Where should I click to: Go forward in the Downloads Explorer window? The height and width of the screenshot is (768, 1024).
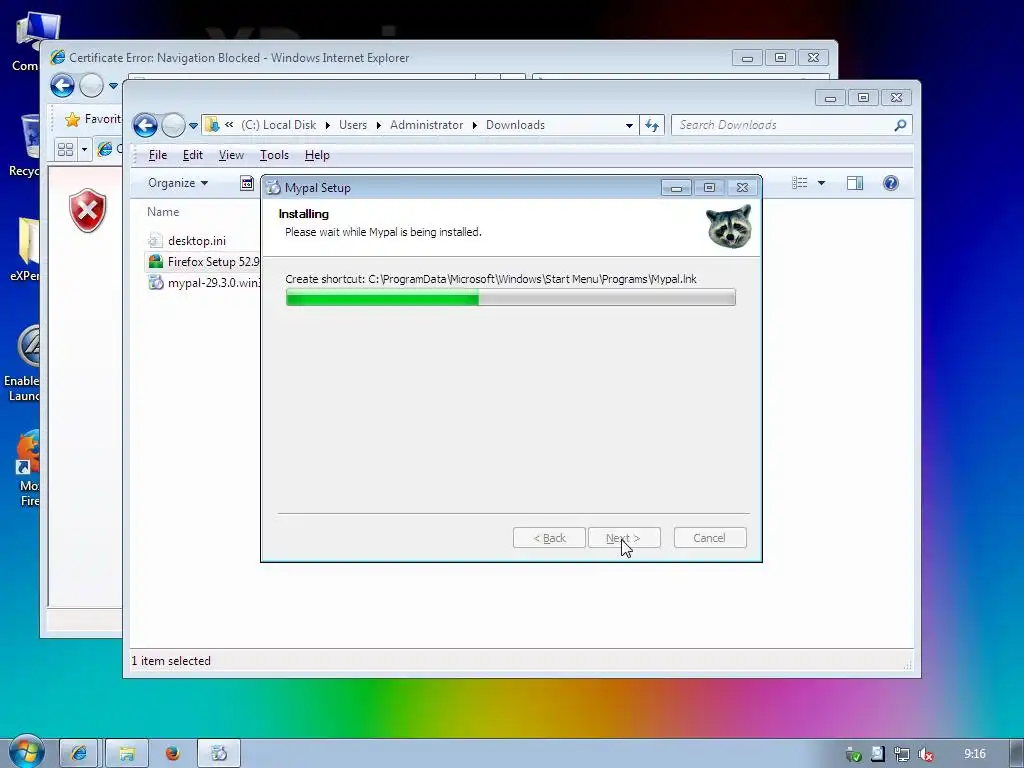pyautogui.click(x=173, y=125)
